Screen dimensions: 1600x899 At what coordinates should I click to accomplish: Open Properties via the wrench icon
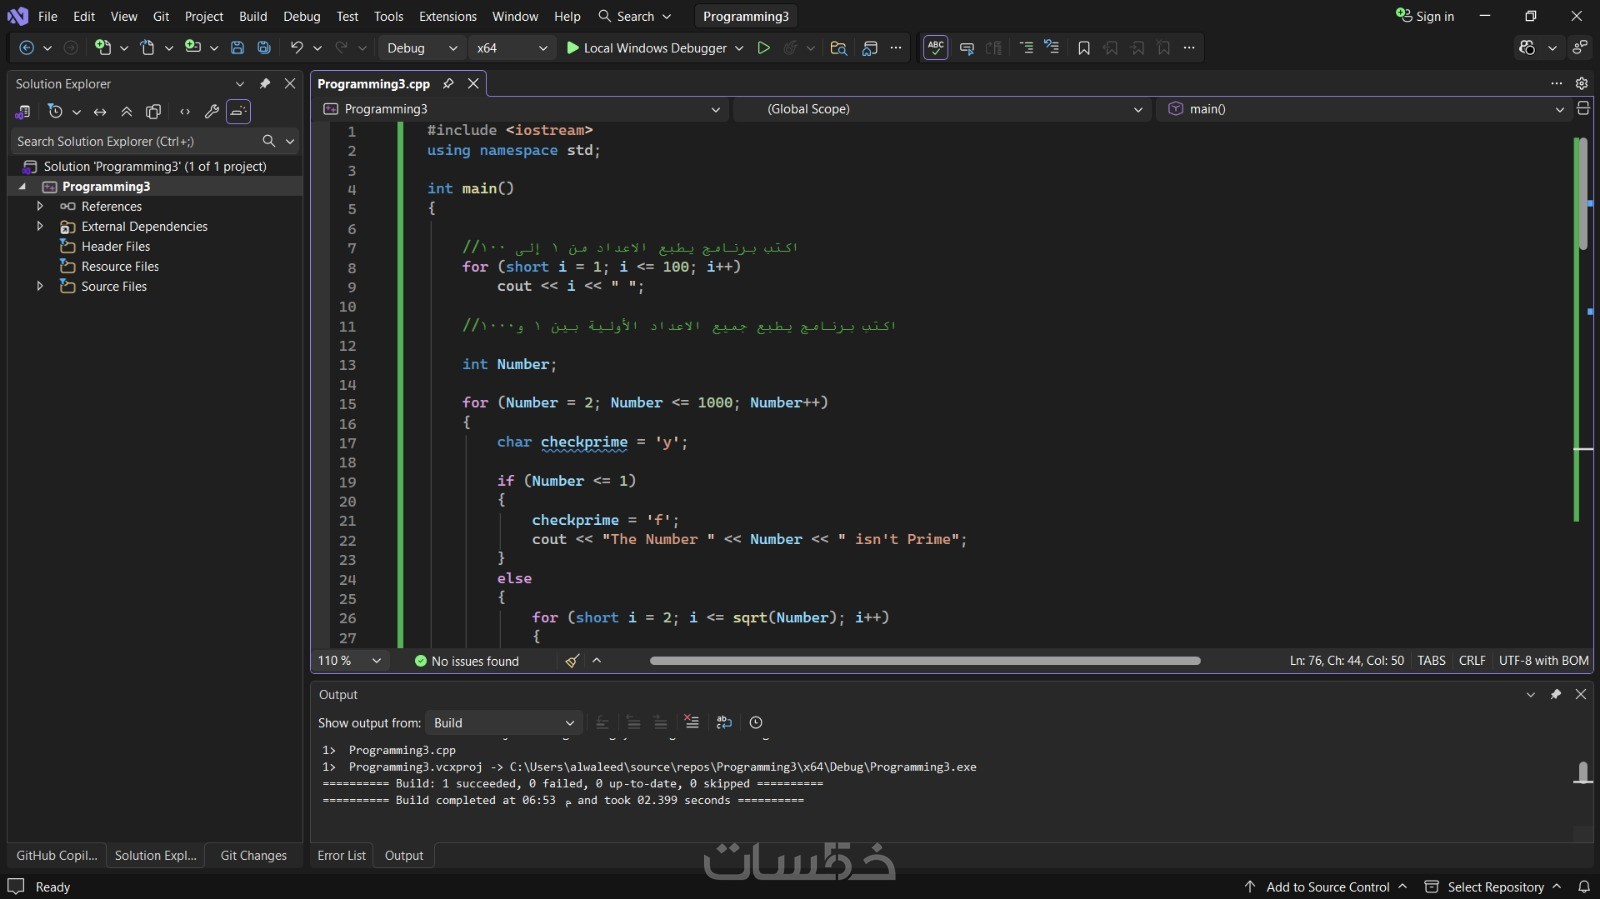click(211, 112)
